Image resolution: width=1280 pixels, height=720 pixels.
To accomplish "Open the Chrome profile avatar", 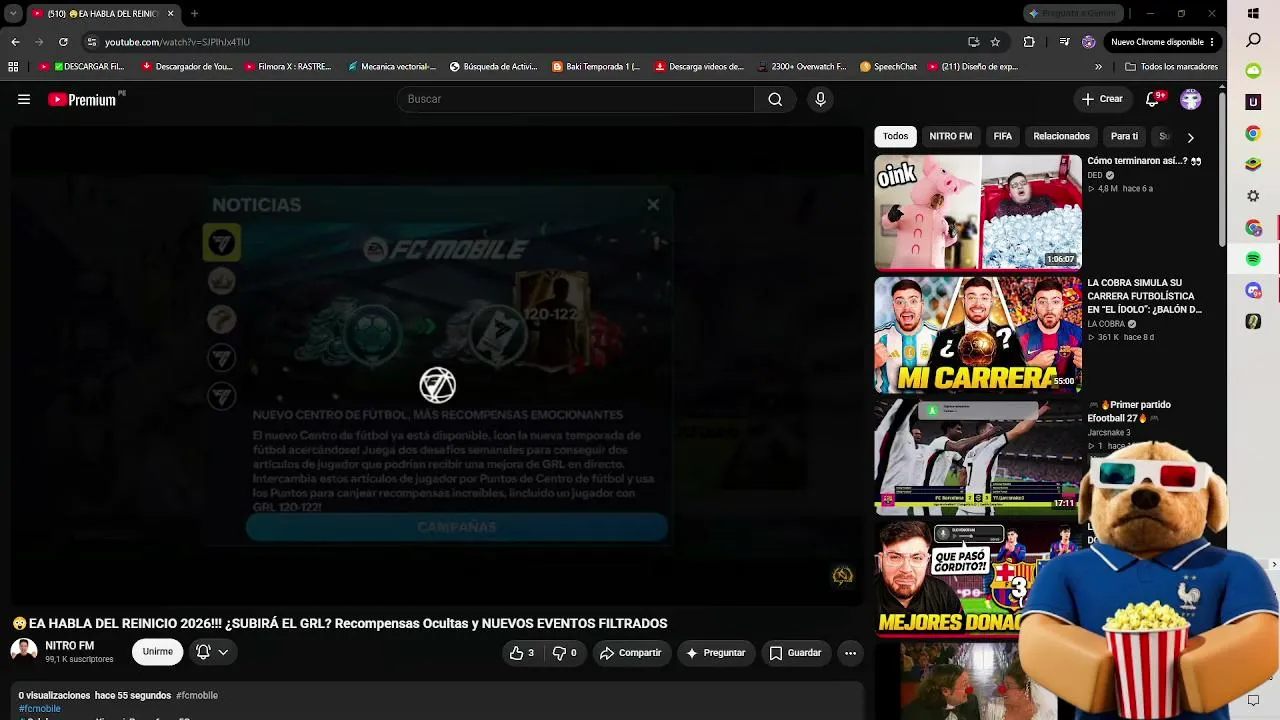I will (x=1089, y=42).
